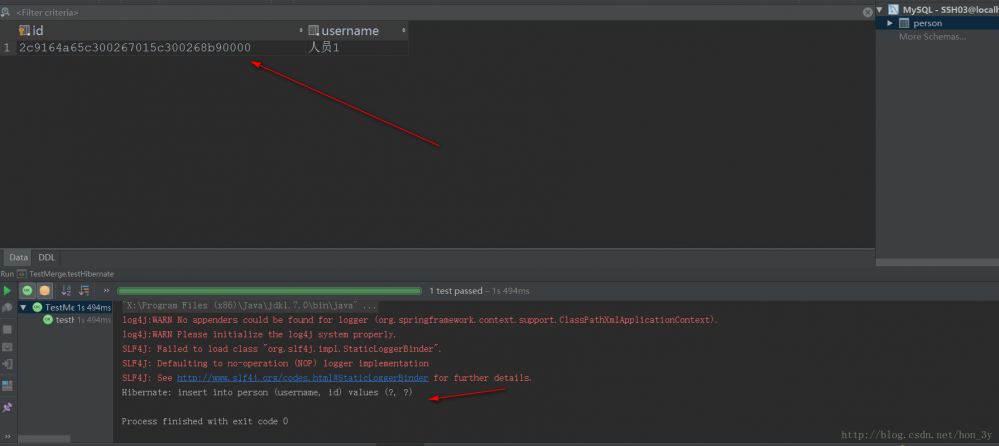This screenshot has height=446, width=999.
Task: Open the slf4j.org StaticLoggerBinder link
Action: click(303, 378)
